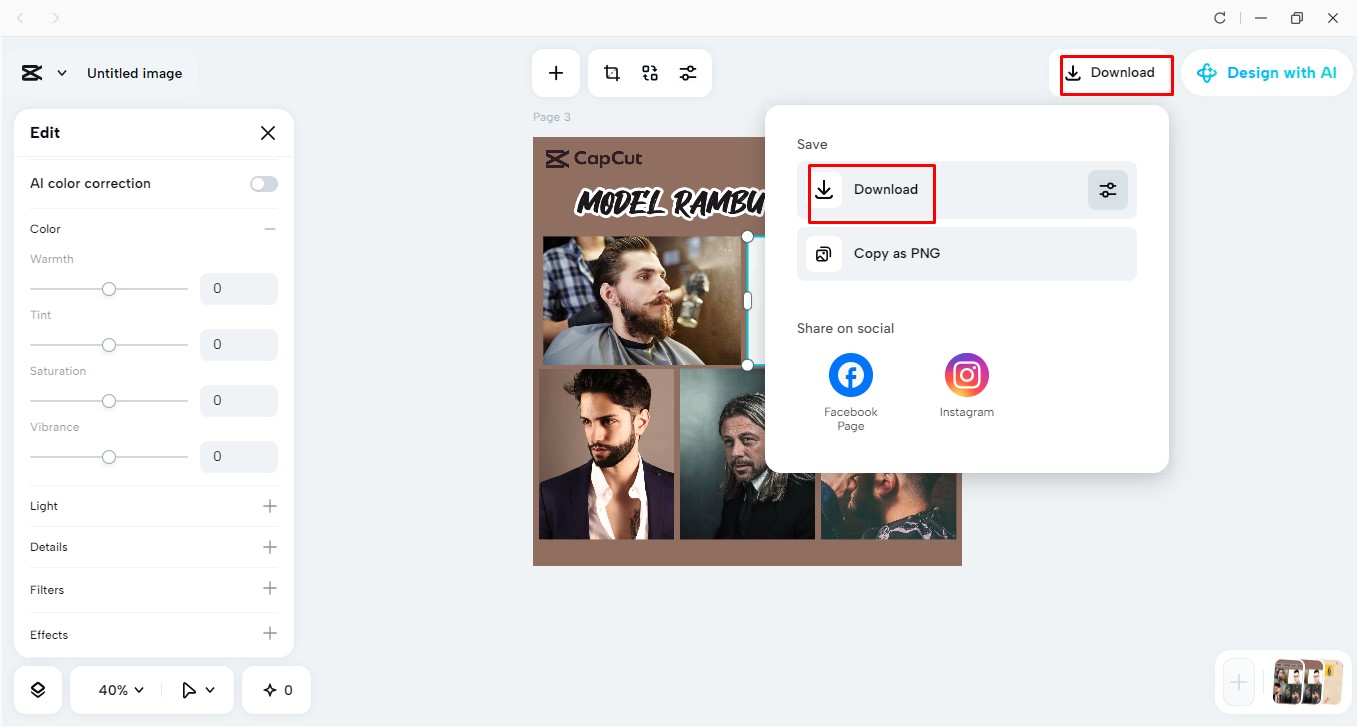This screenshot has height=727, width=1357.
Task: Open the Layers panel icon
Action: [x=38, y=690]
